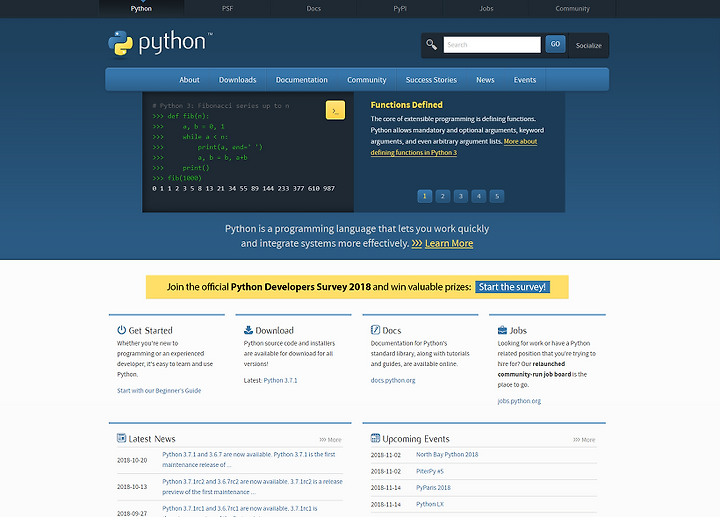This screenshot has height=517, width=720.
Task: Open the About menu
Action: click(x=189, y=80)
